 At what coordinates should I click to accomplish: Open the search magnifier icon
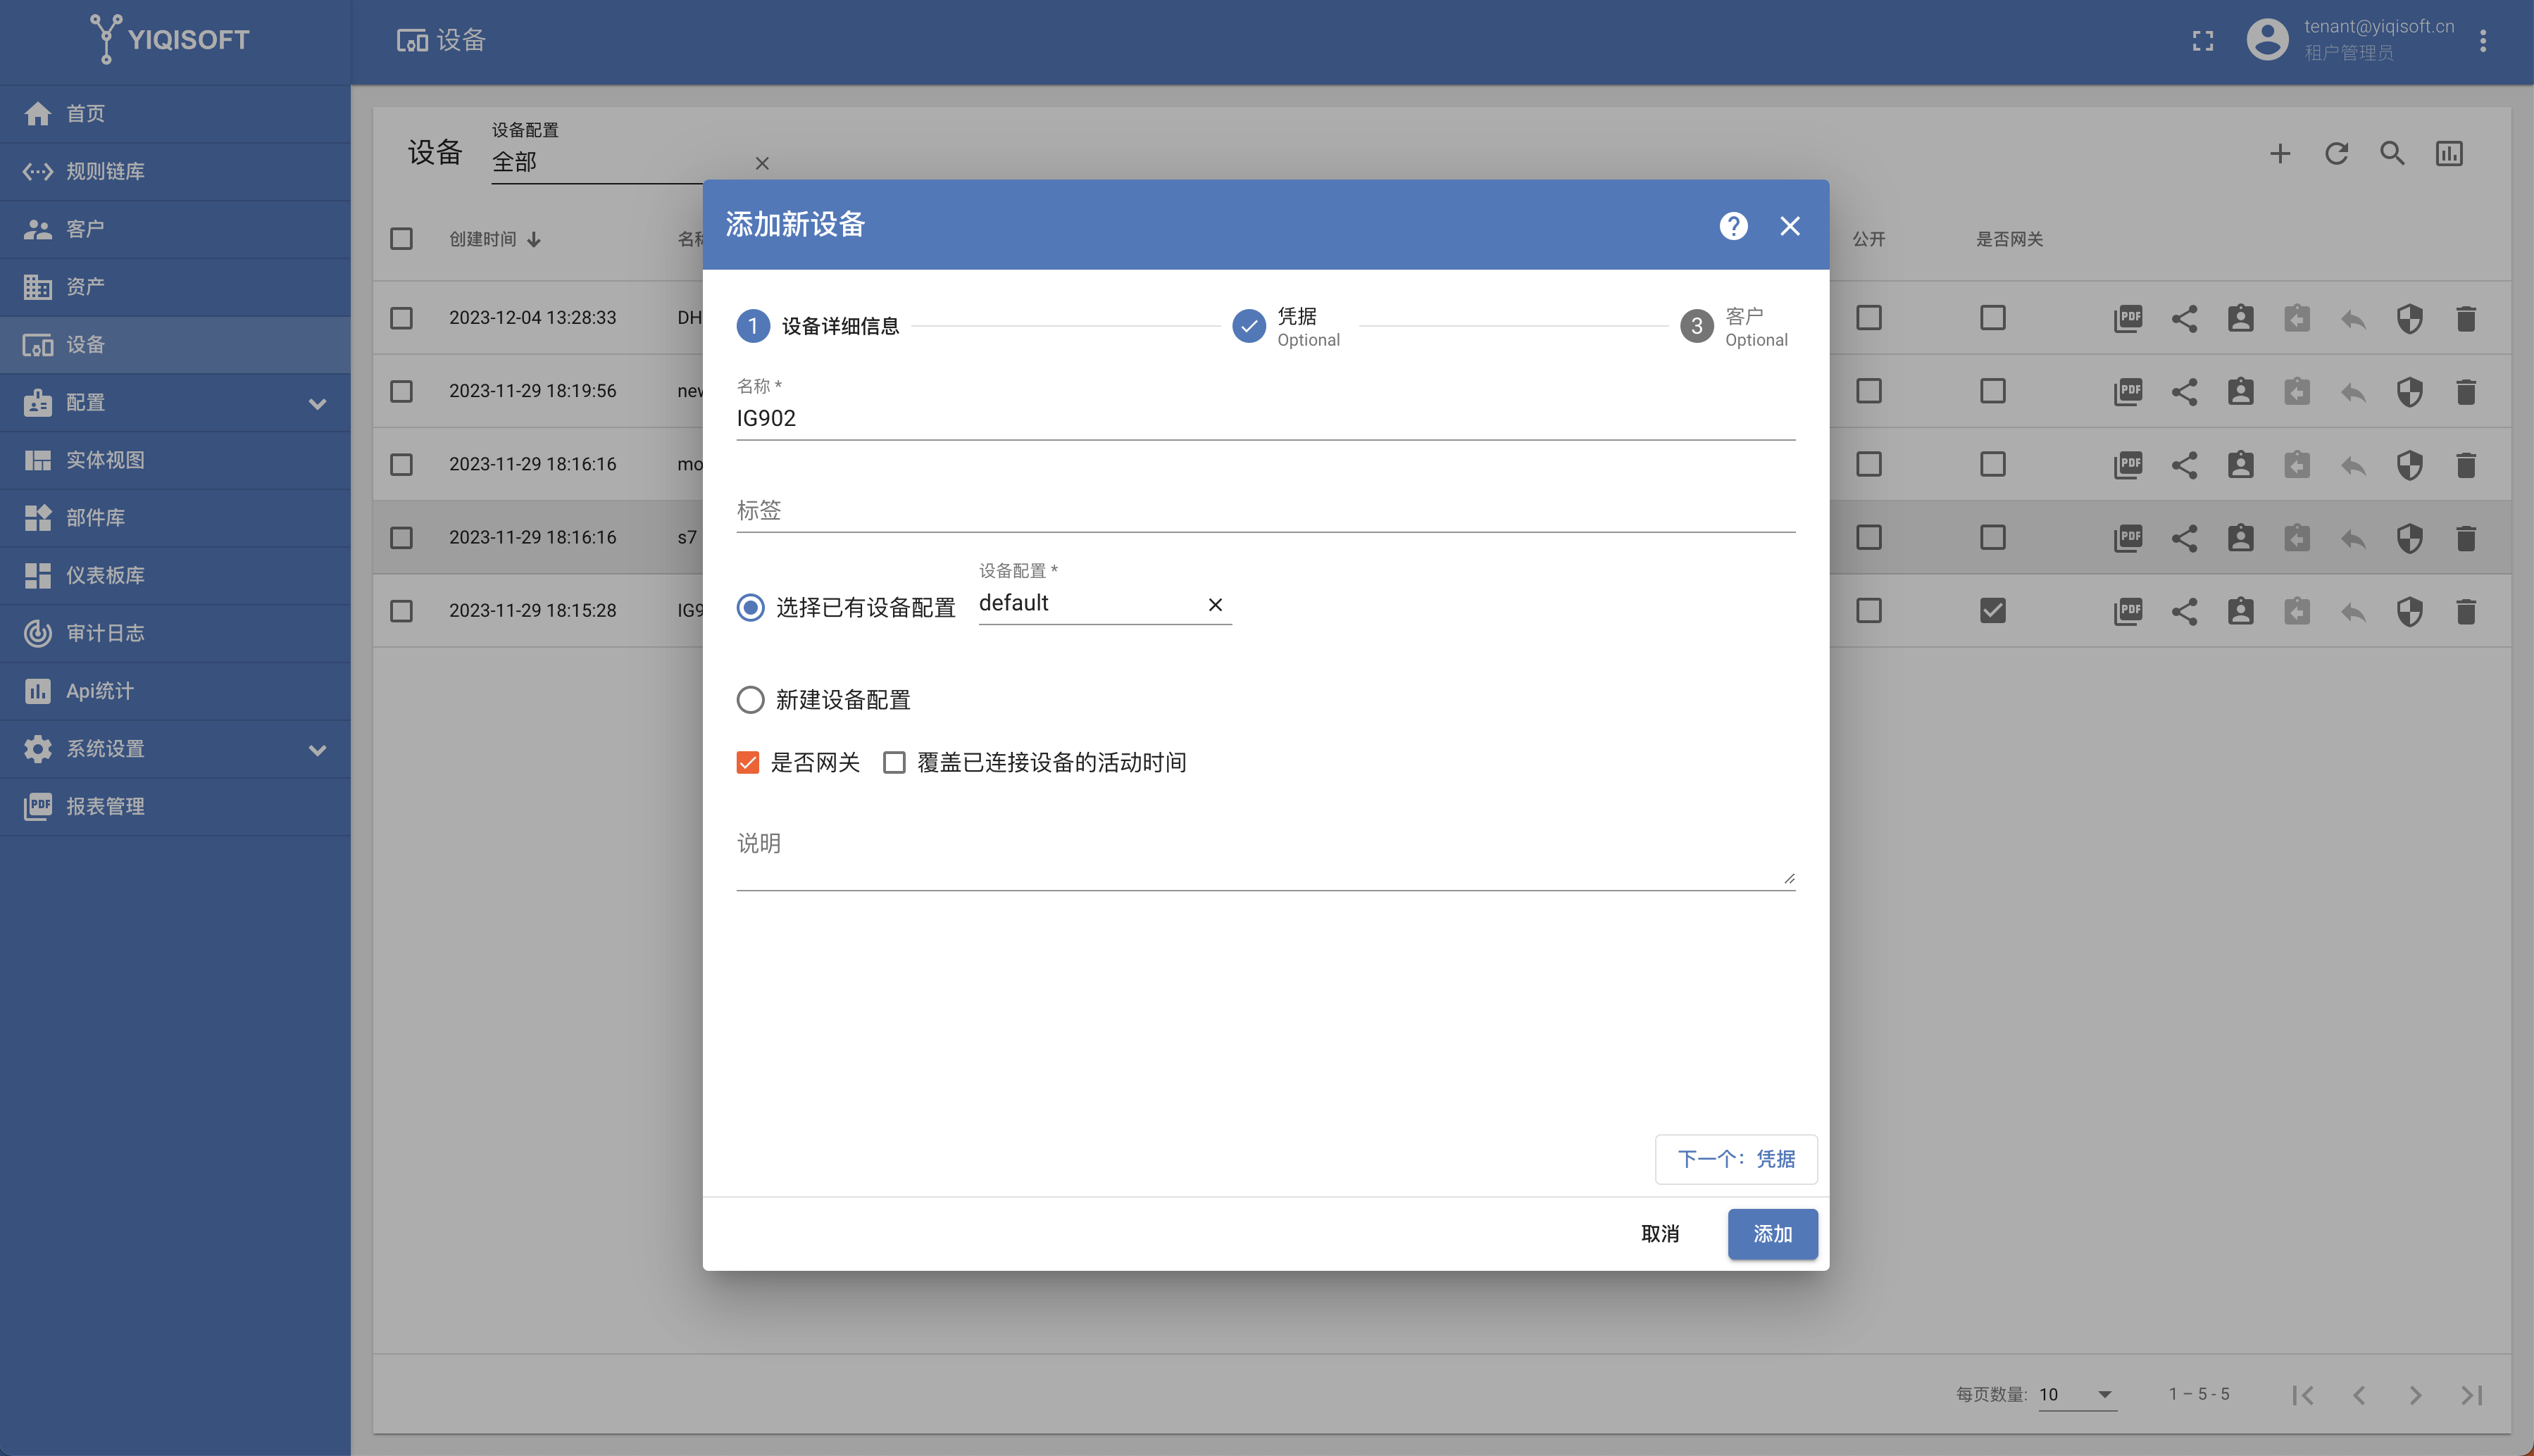pyautogui.click(x=2392, y=154)
